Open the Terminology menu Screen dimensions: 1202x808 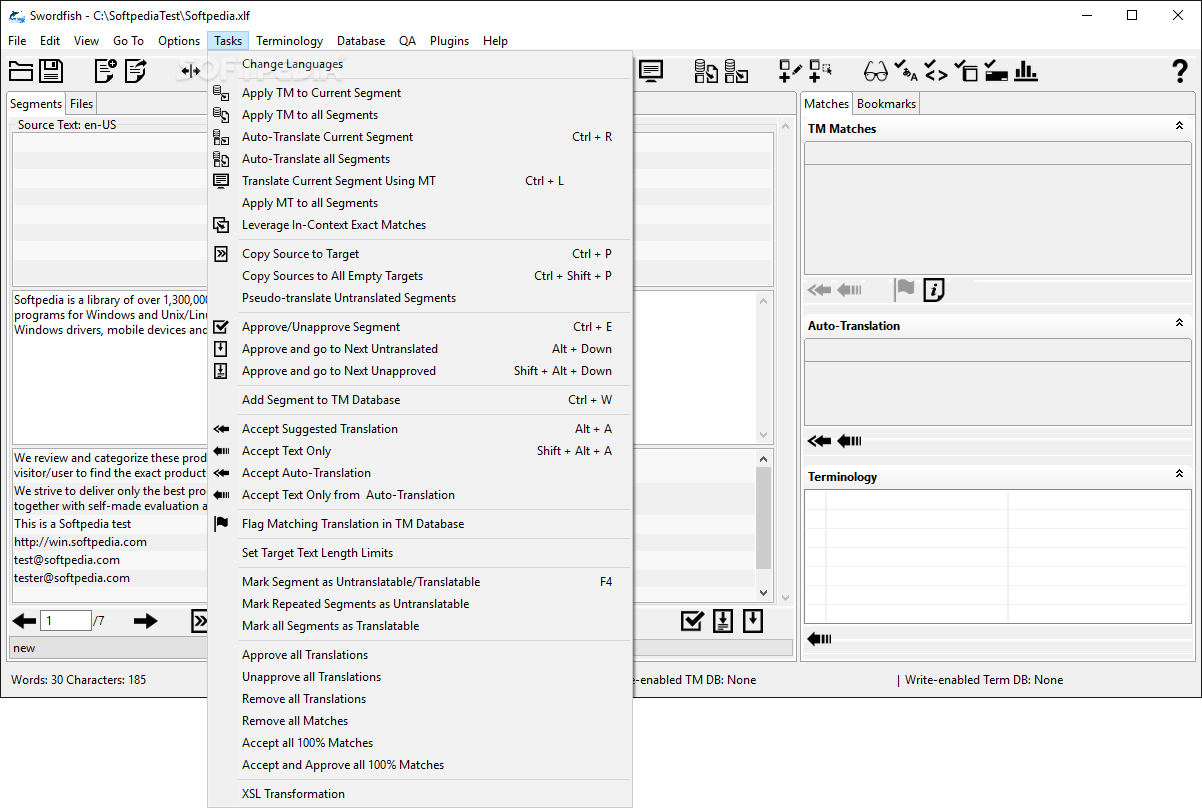click(x=289, y=41)
